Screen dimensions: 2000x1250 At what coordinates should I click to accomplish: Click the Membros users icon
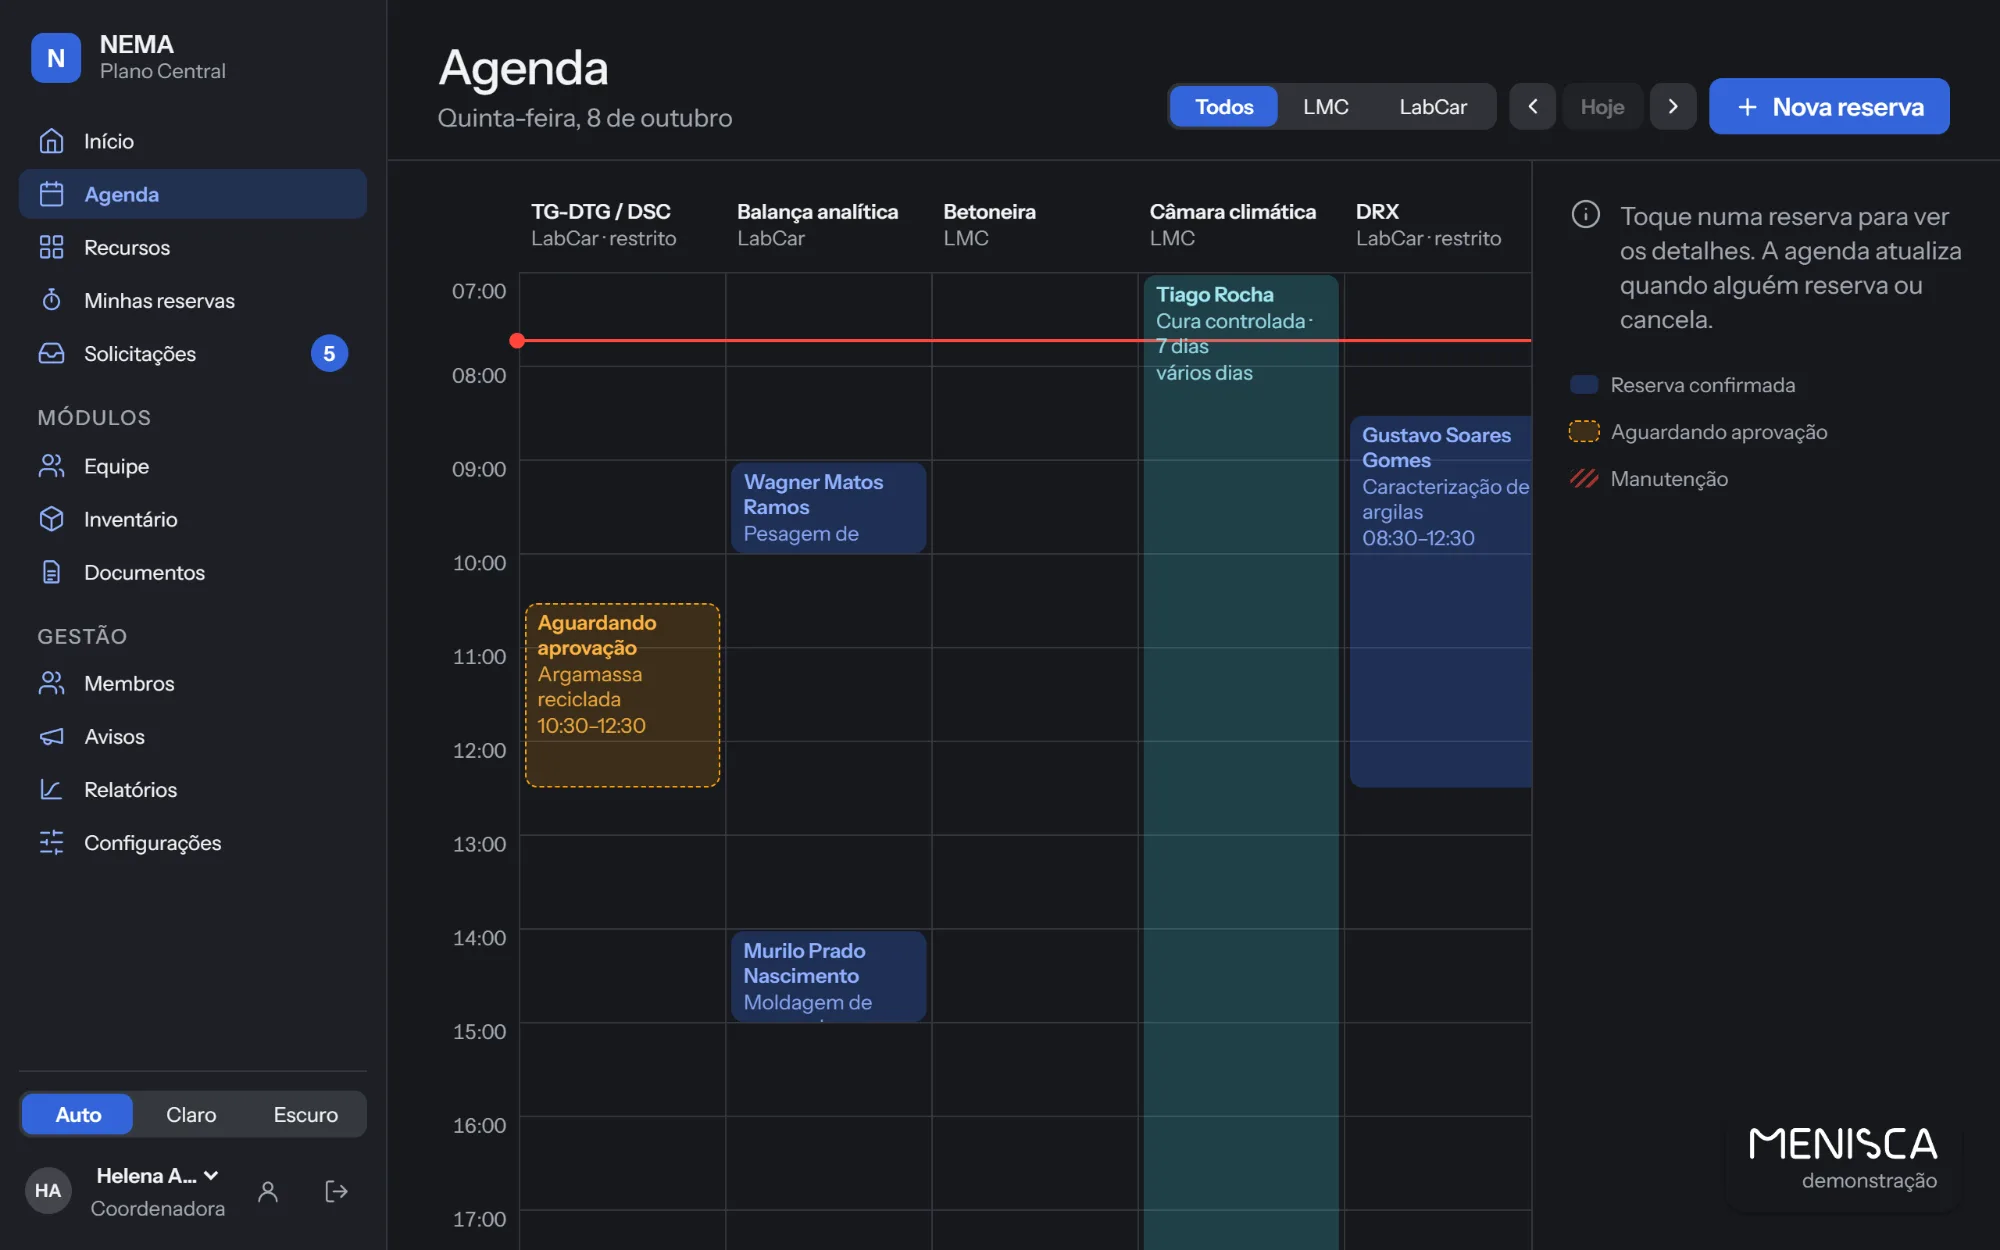click(51, 683)
